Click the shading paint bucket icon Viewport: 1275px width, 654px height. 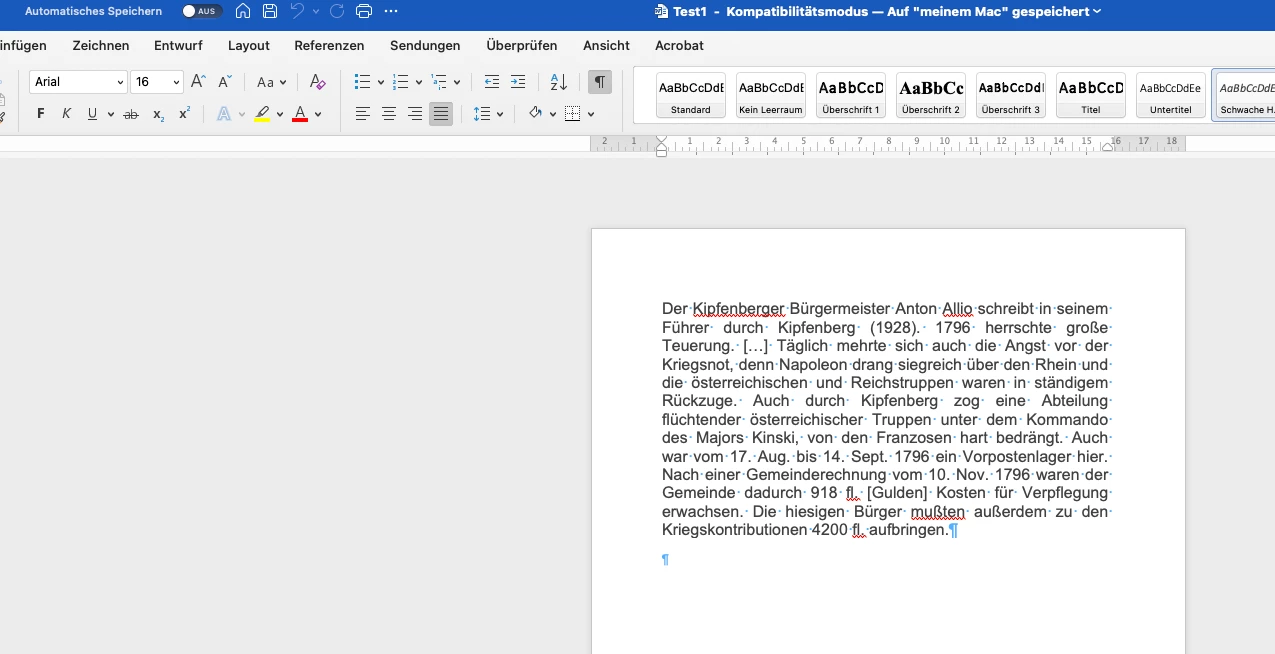[x=536, y=114]
